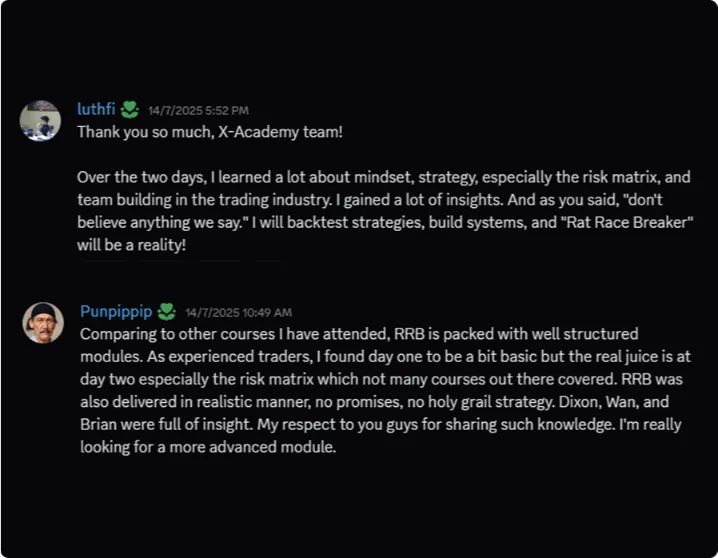Click the 14/7/2025 5:52 PM timestamp

[x=198, y=111]
